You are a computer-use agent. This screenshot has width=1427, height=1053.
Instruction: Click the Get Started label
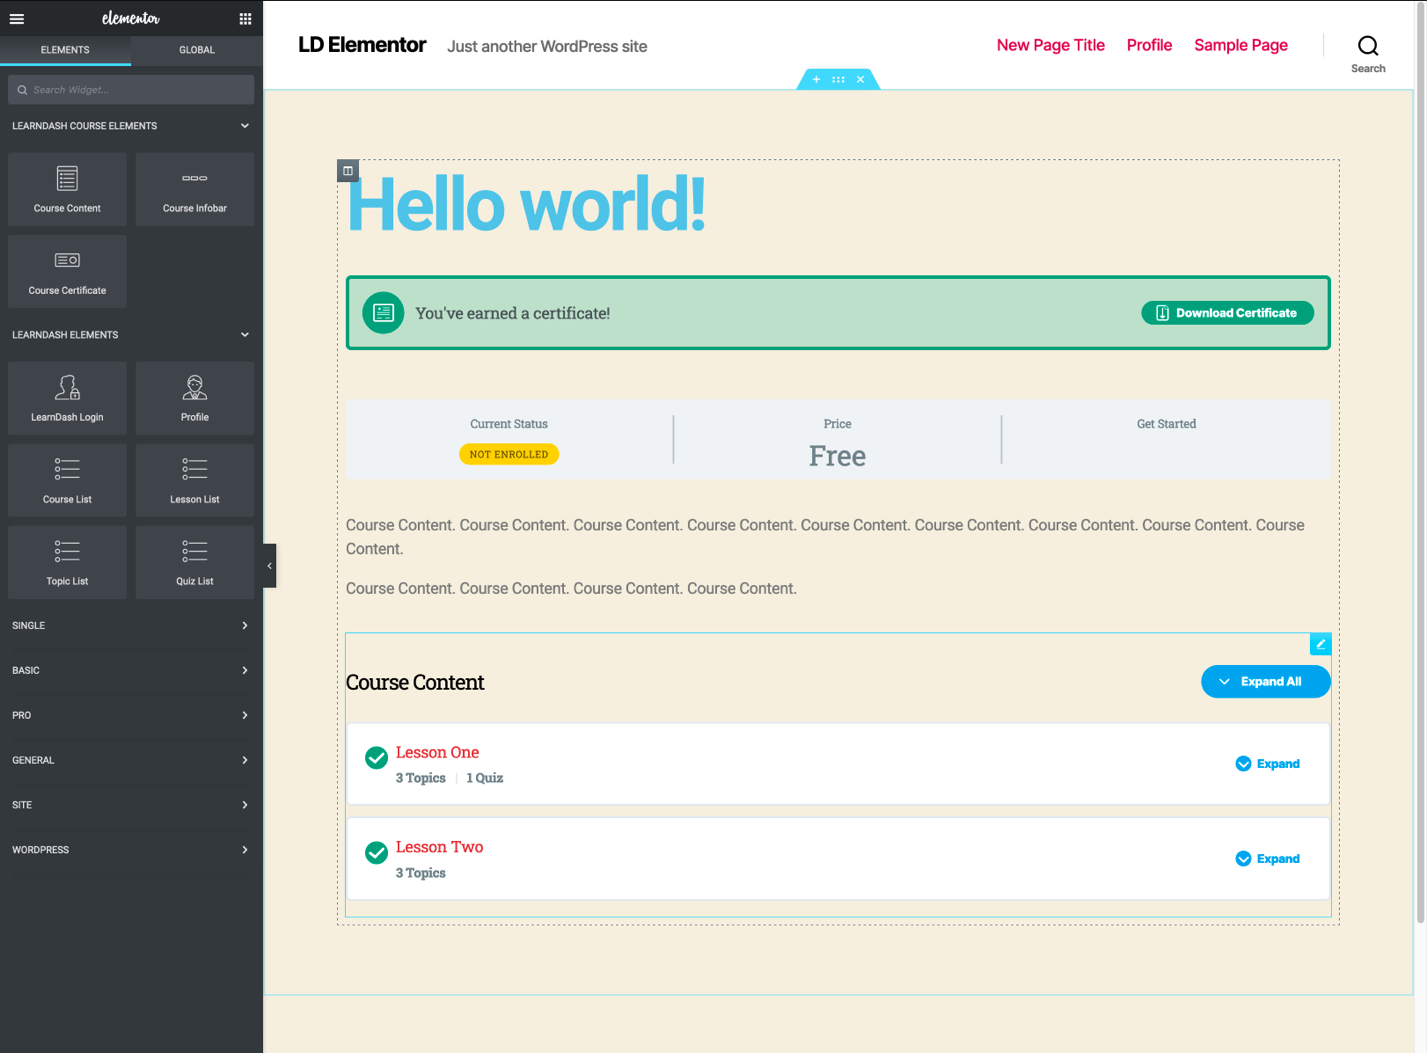[1166, 424]
